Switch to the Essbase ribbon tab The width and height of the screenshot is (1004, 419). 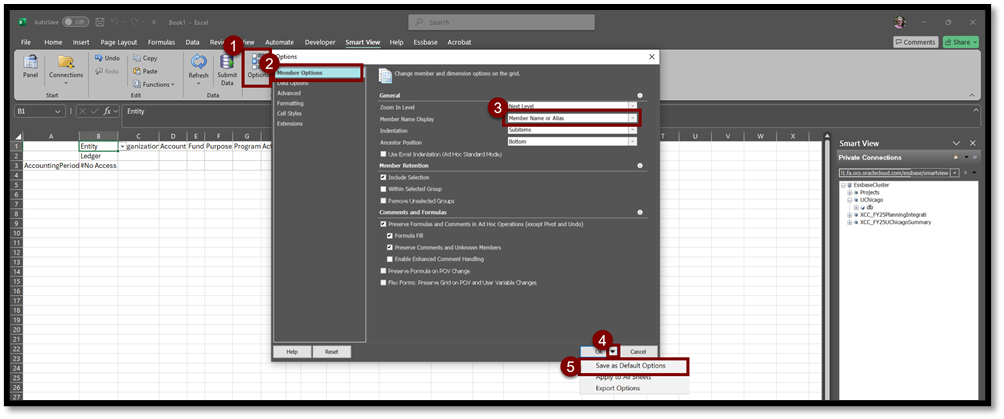point(425,42)
